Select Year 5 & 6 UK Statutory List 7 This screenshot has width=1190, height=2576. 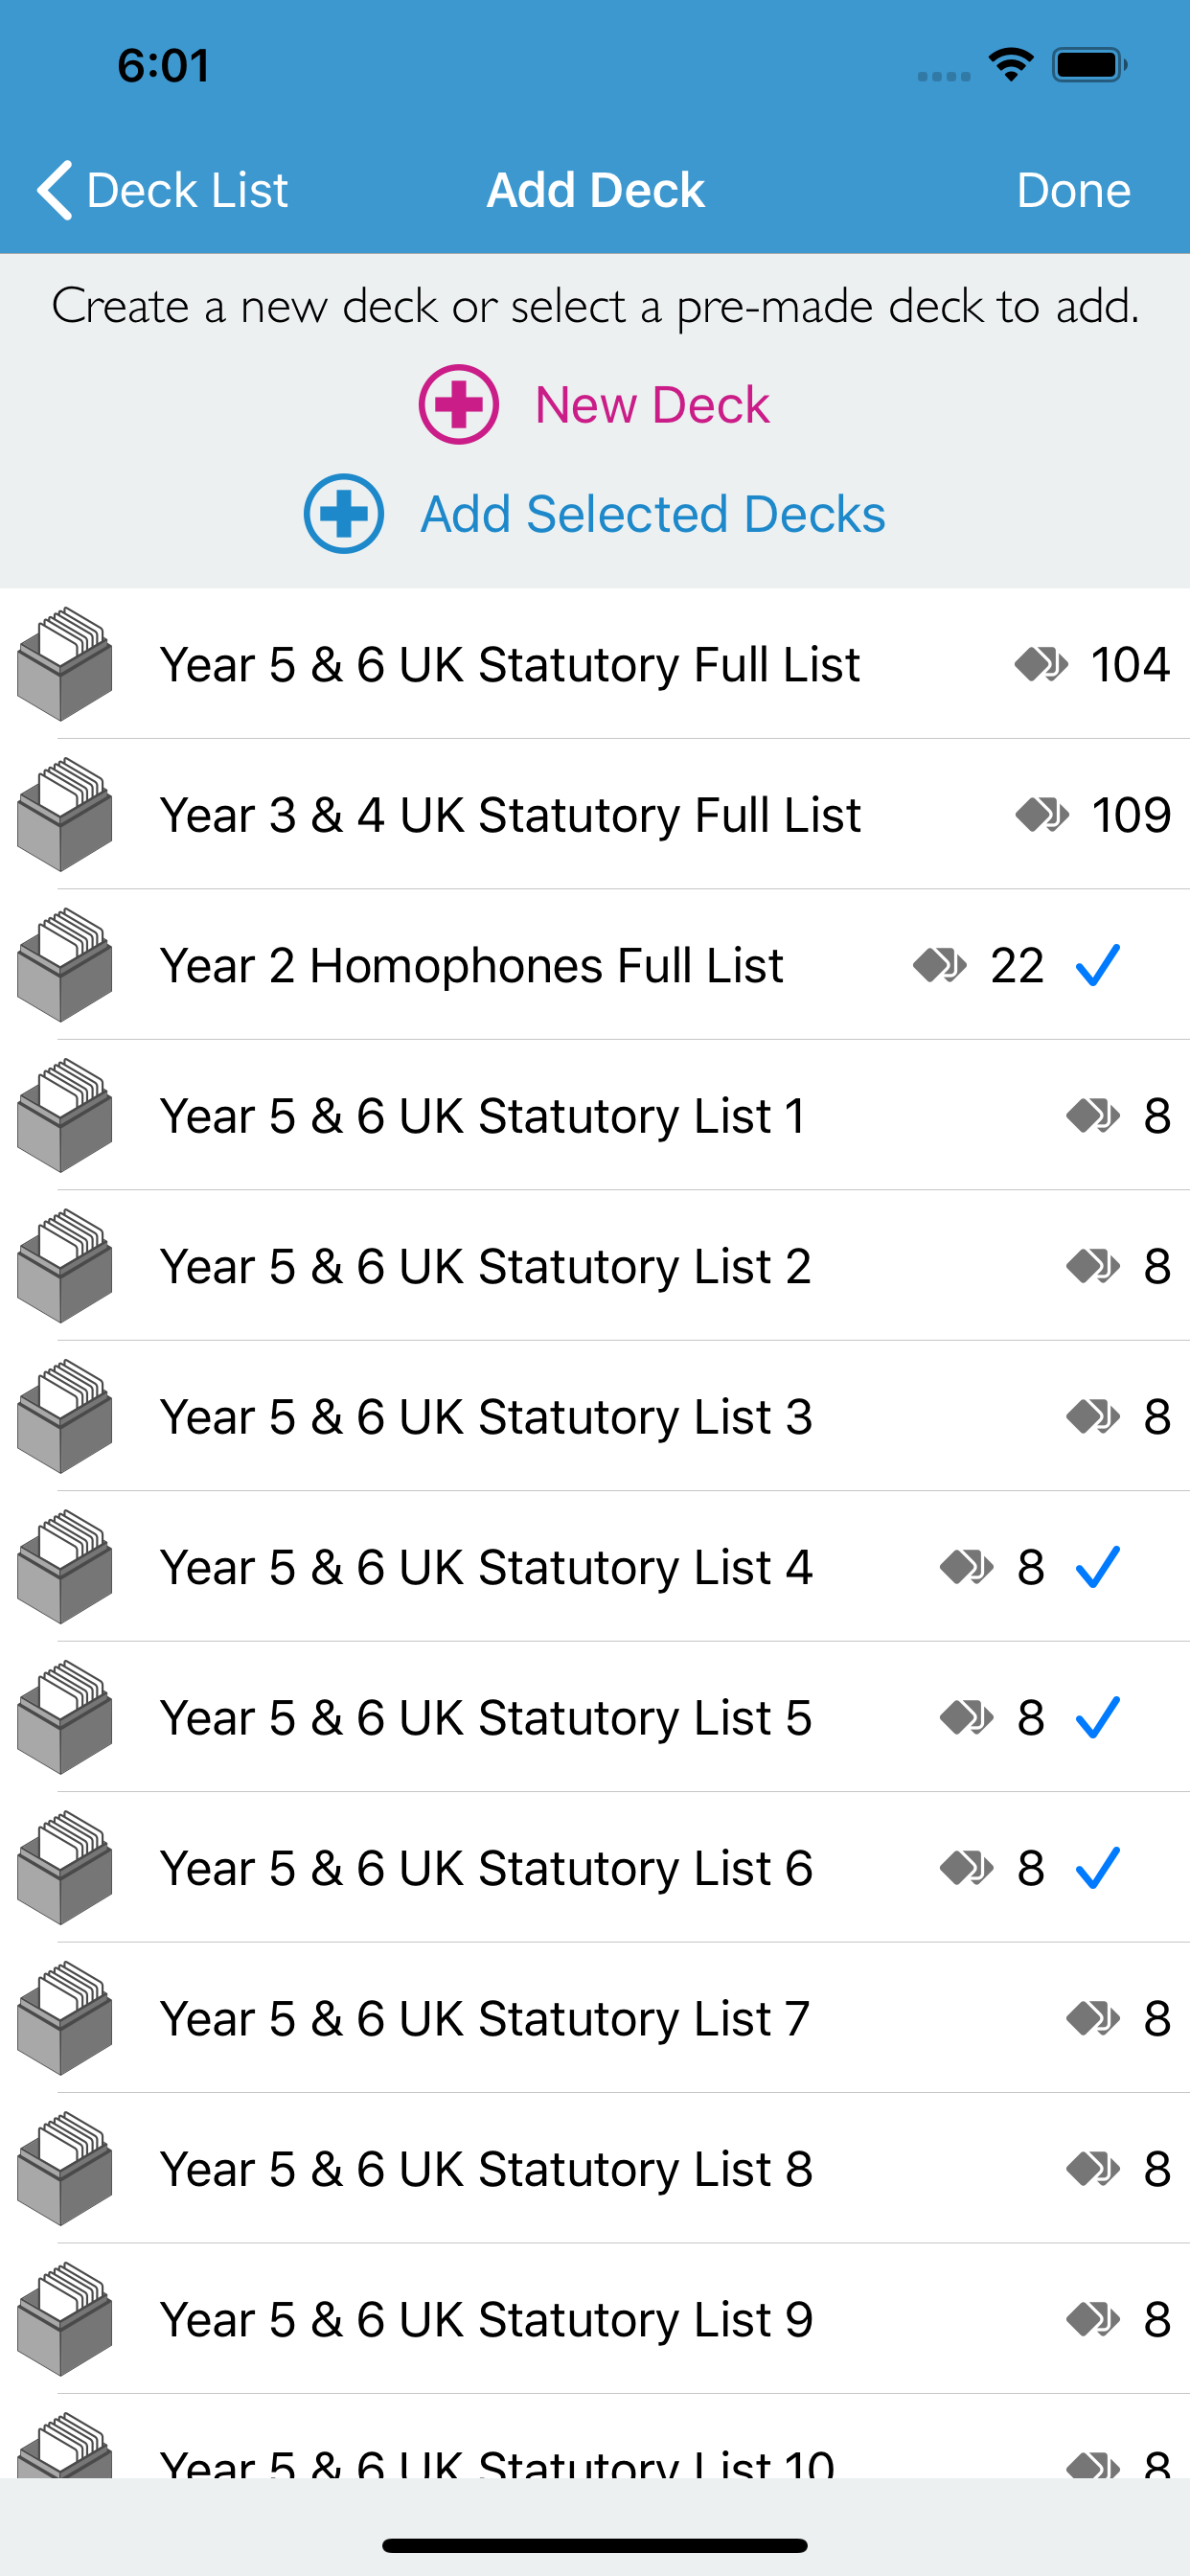pos(595,2018)
